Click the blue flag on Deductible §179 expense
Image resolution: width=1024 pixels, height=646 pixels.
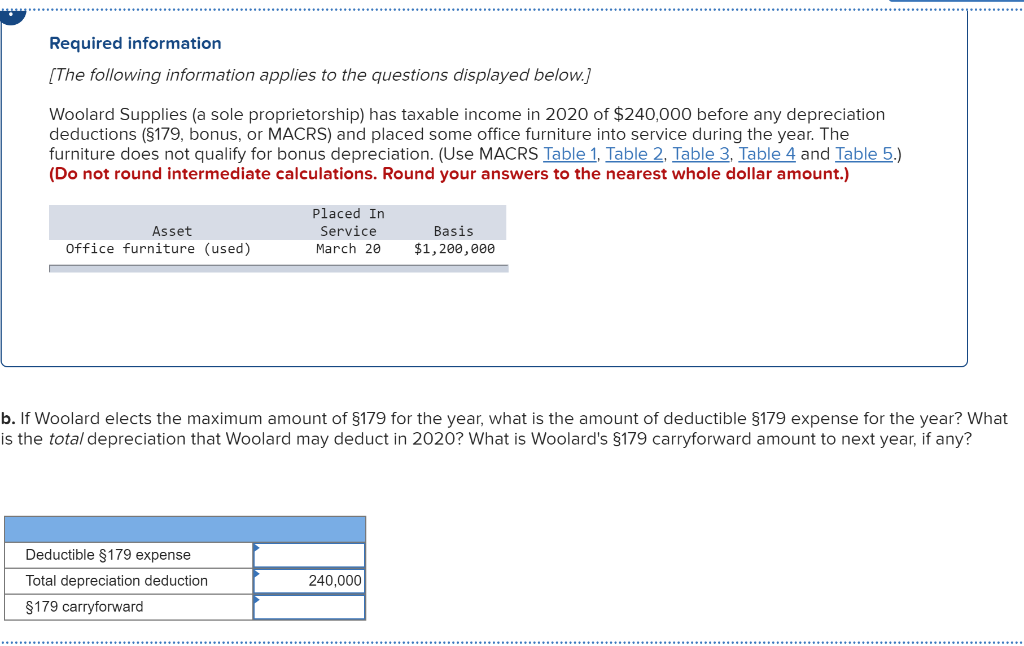(x=259, y=548)
